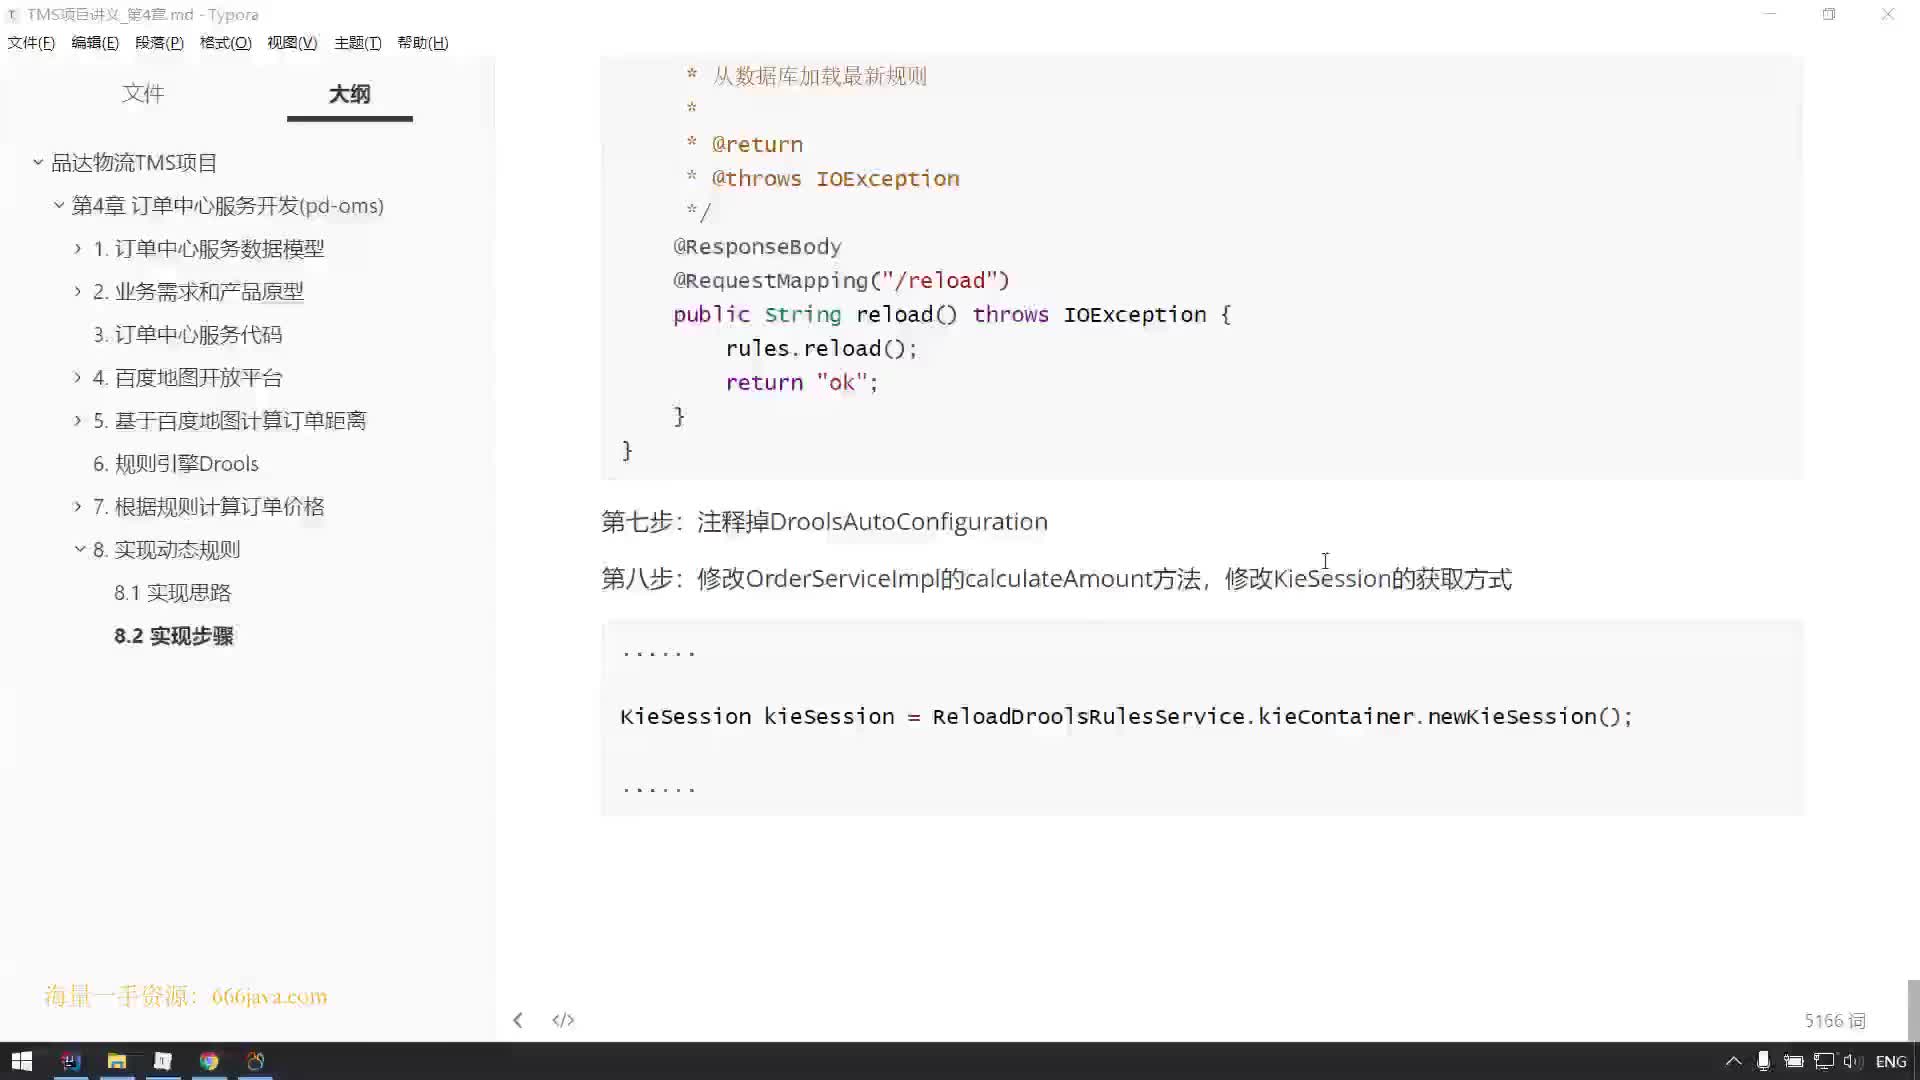Click return "ok"; code line
The width and height of the screenshot is (1920, 1080).
point(801,383)
